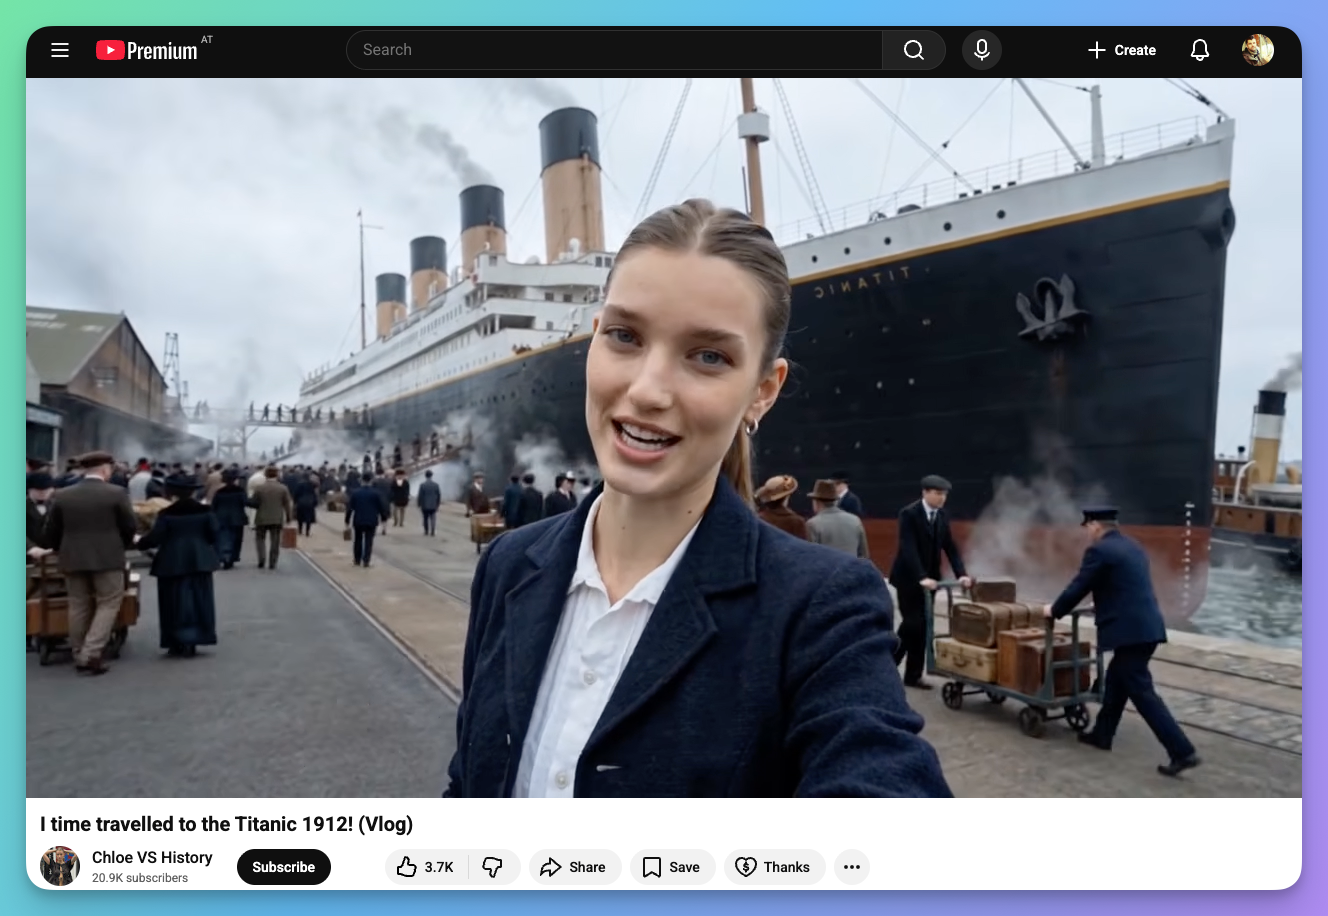Go to YouTube Premium home logo
Viewport: 1328px width, 916px height.
pyautogui.click(x=148, y=50)
